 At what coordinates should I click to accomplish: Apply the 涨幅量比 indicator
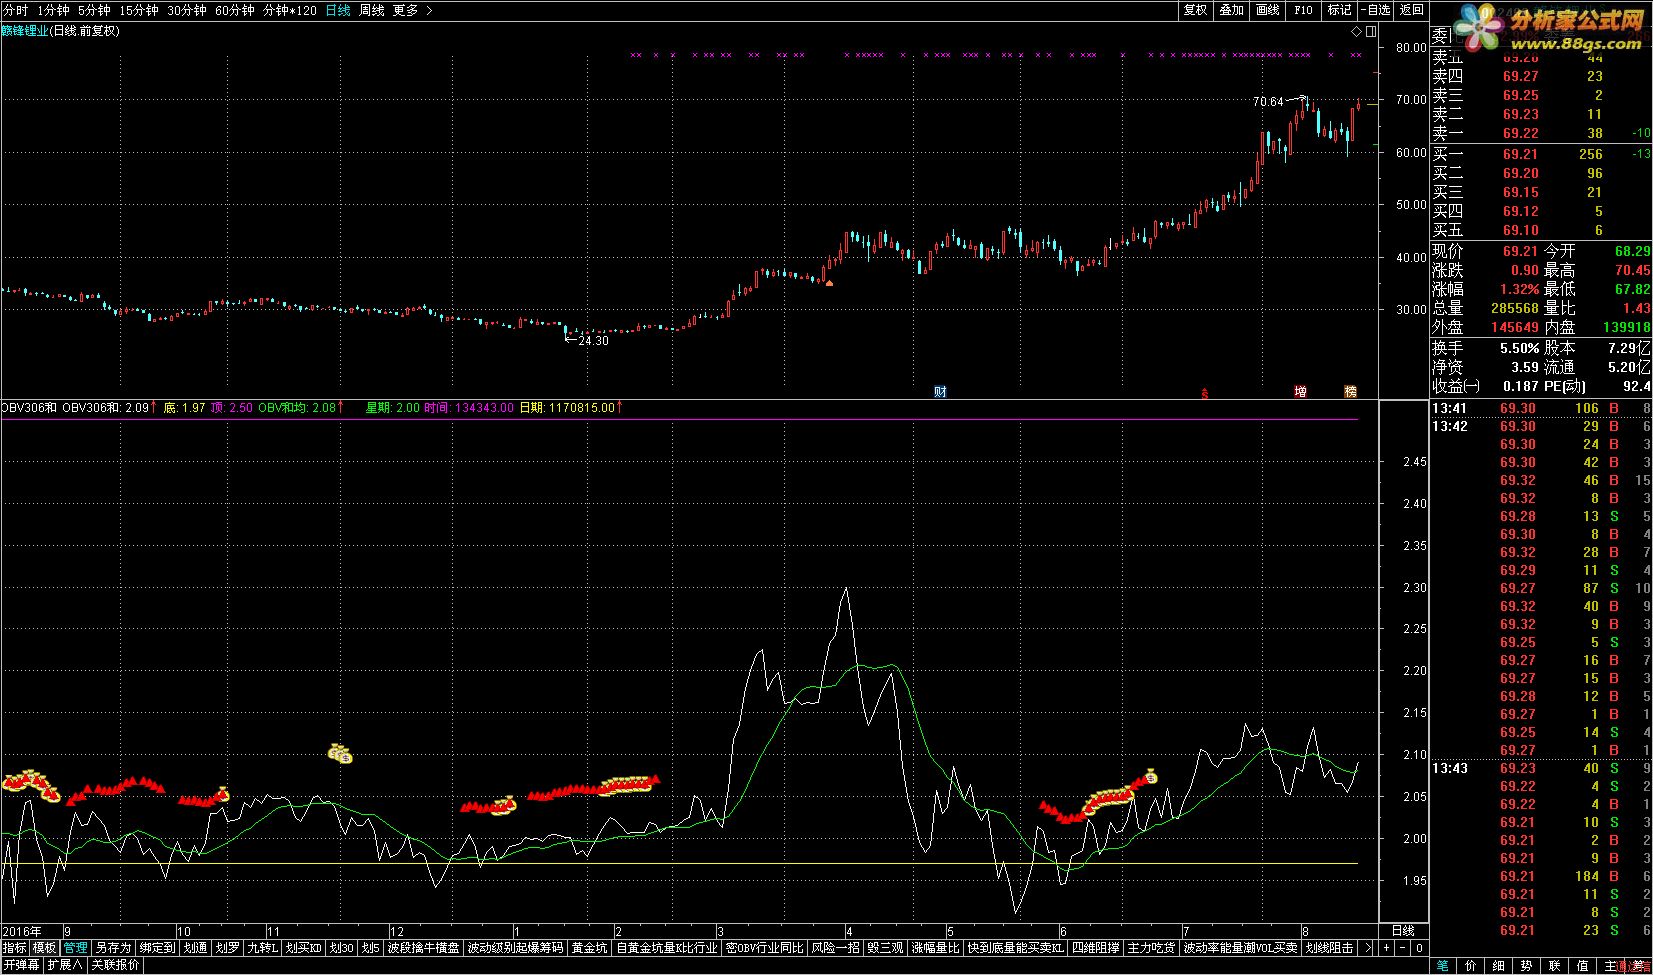[x=935, y=948]
